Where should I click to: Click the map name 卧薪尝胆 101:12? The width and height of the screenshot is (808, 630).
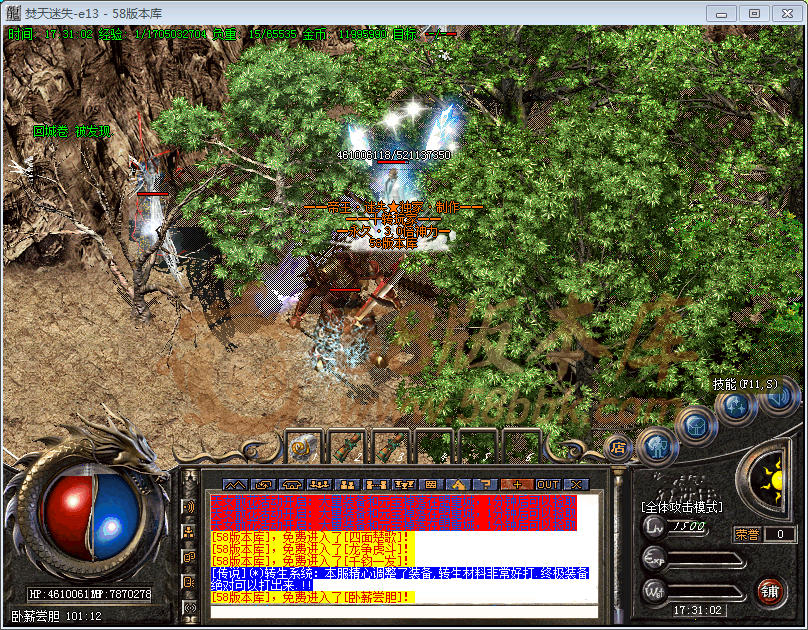pyautogui.click(x=56, y=616)
